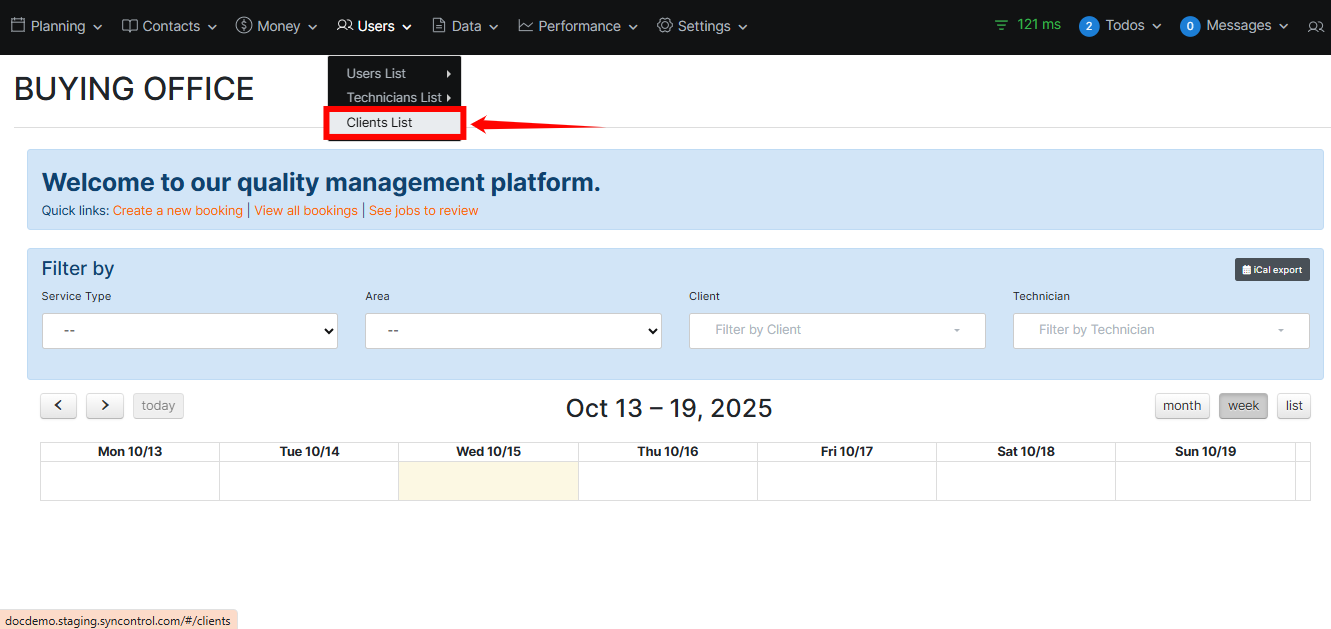
Task: Click the gear icon beside Settings
Action: pos(664,26)
